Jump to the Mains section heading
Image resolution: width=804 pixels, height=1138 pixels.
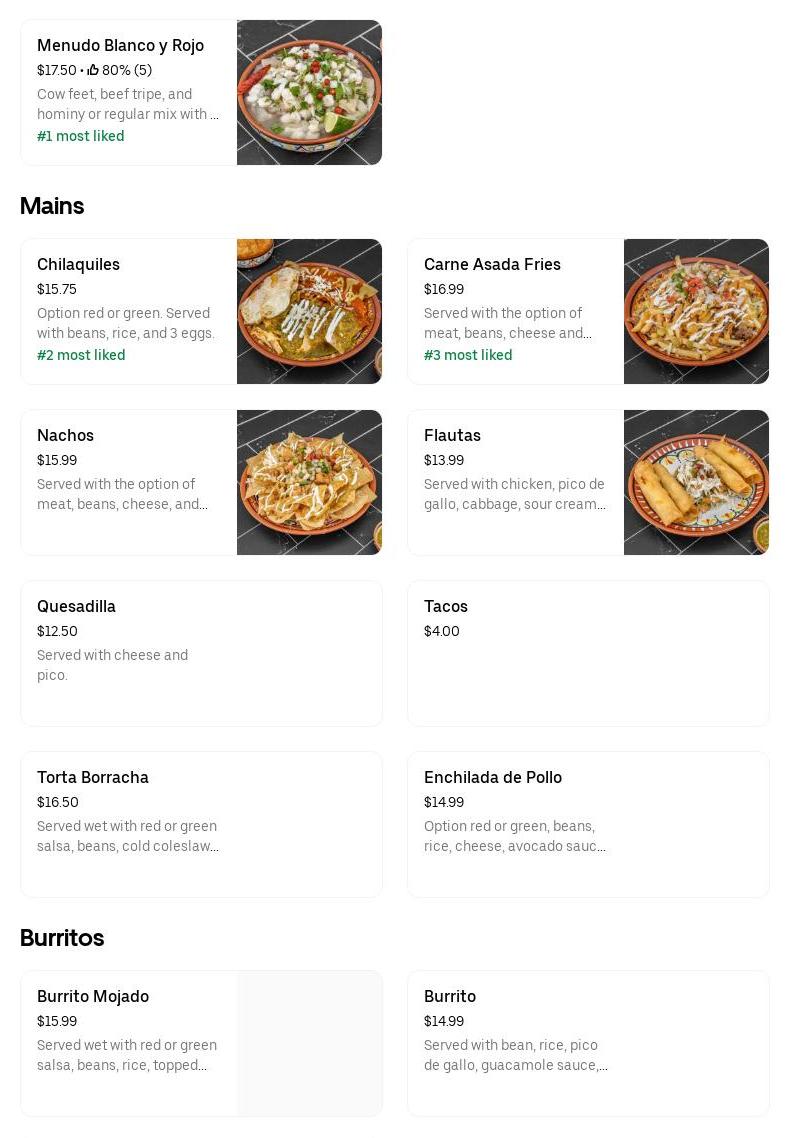pyautogui.click(x=52, y=206)
